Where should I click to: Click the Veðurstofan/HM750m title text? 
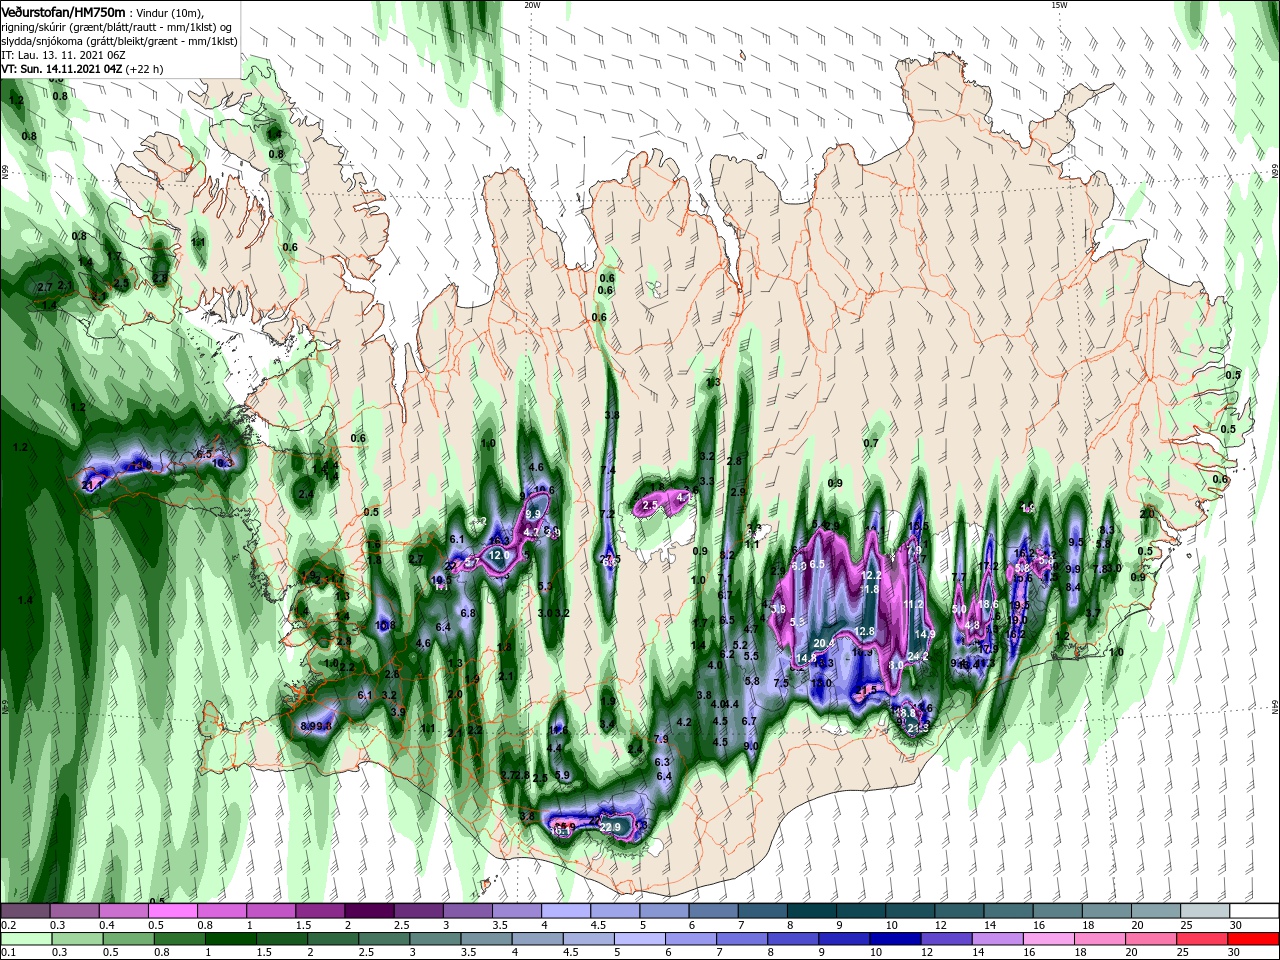pyautogui.click(x=63, y=11)
